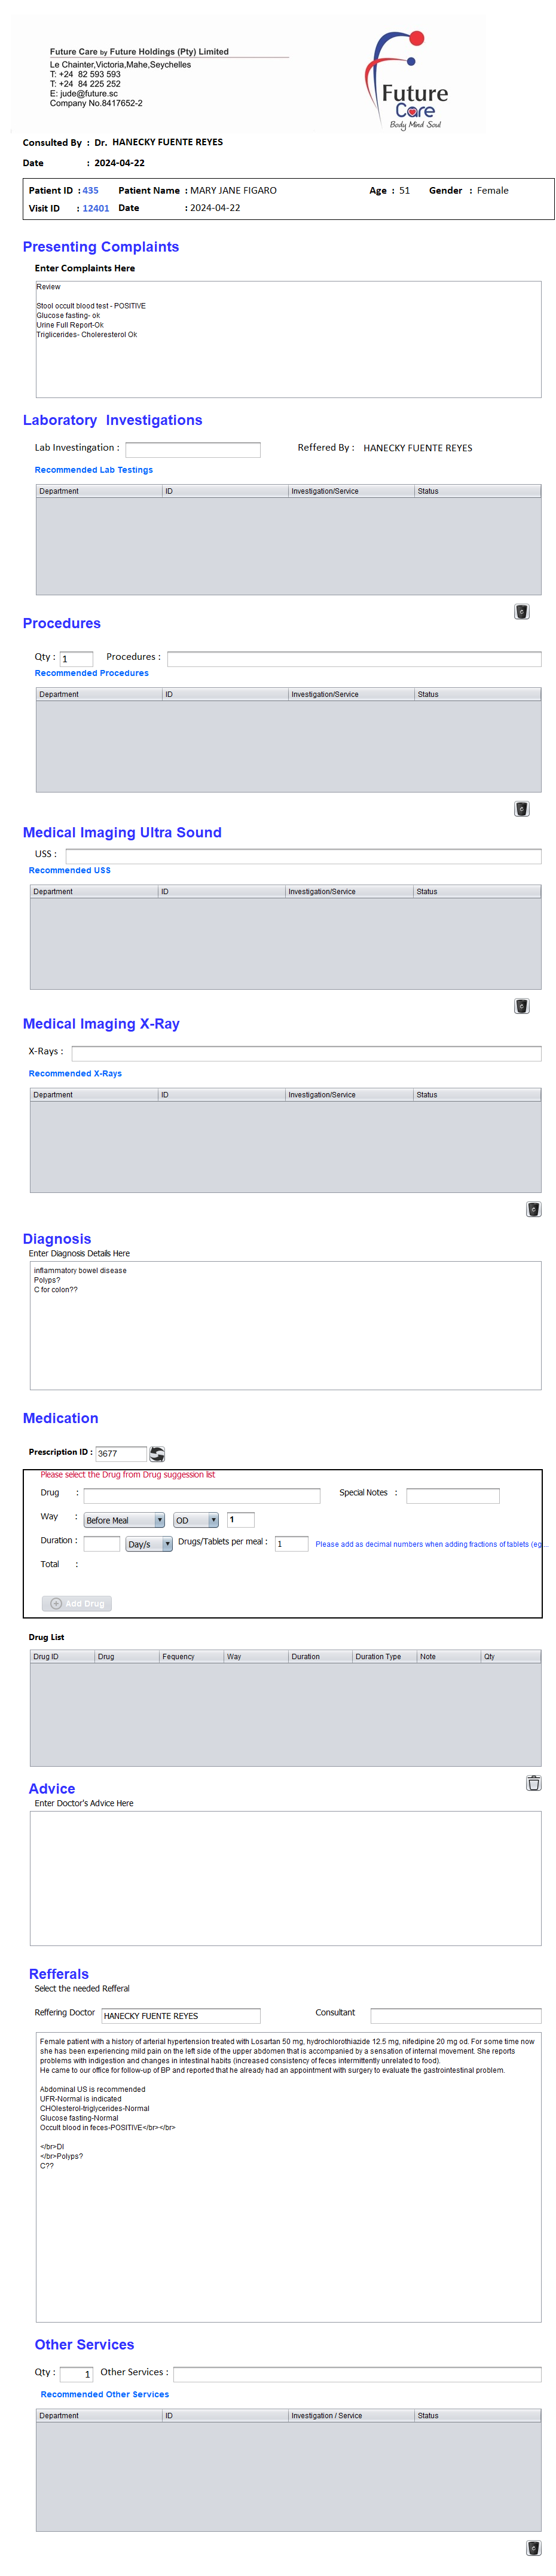The image size is (556, 2576).
Task: Click the trash icon below Other Services table
Action: (x=533, y=2548)
